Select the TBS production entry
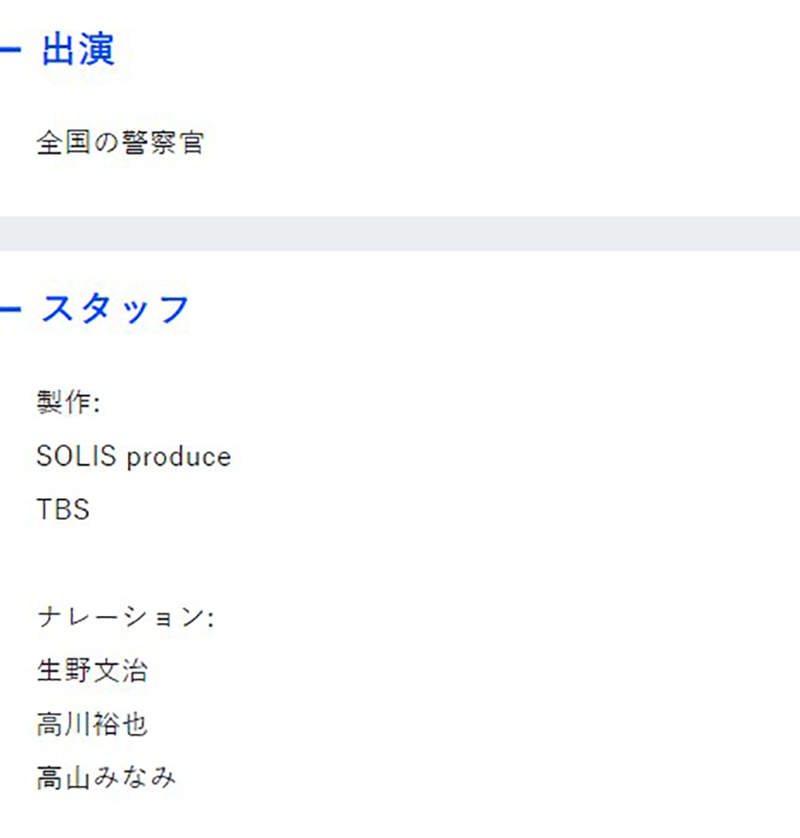Image resolution: width=800 pixels, height=838 pixels. (x=63, y=510)
